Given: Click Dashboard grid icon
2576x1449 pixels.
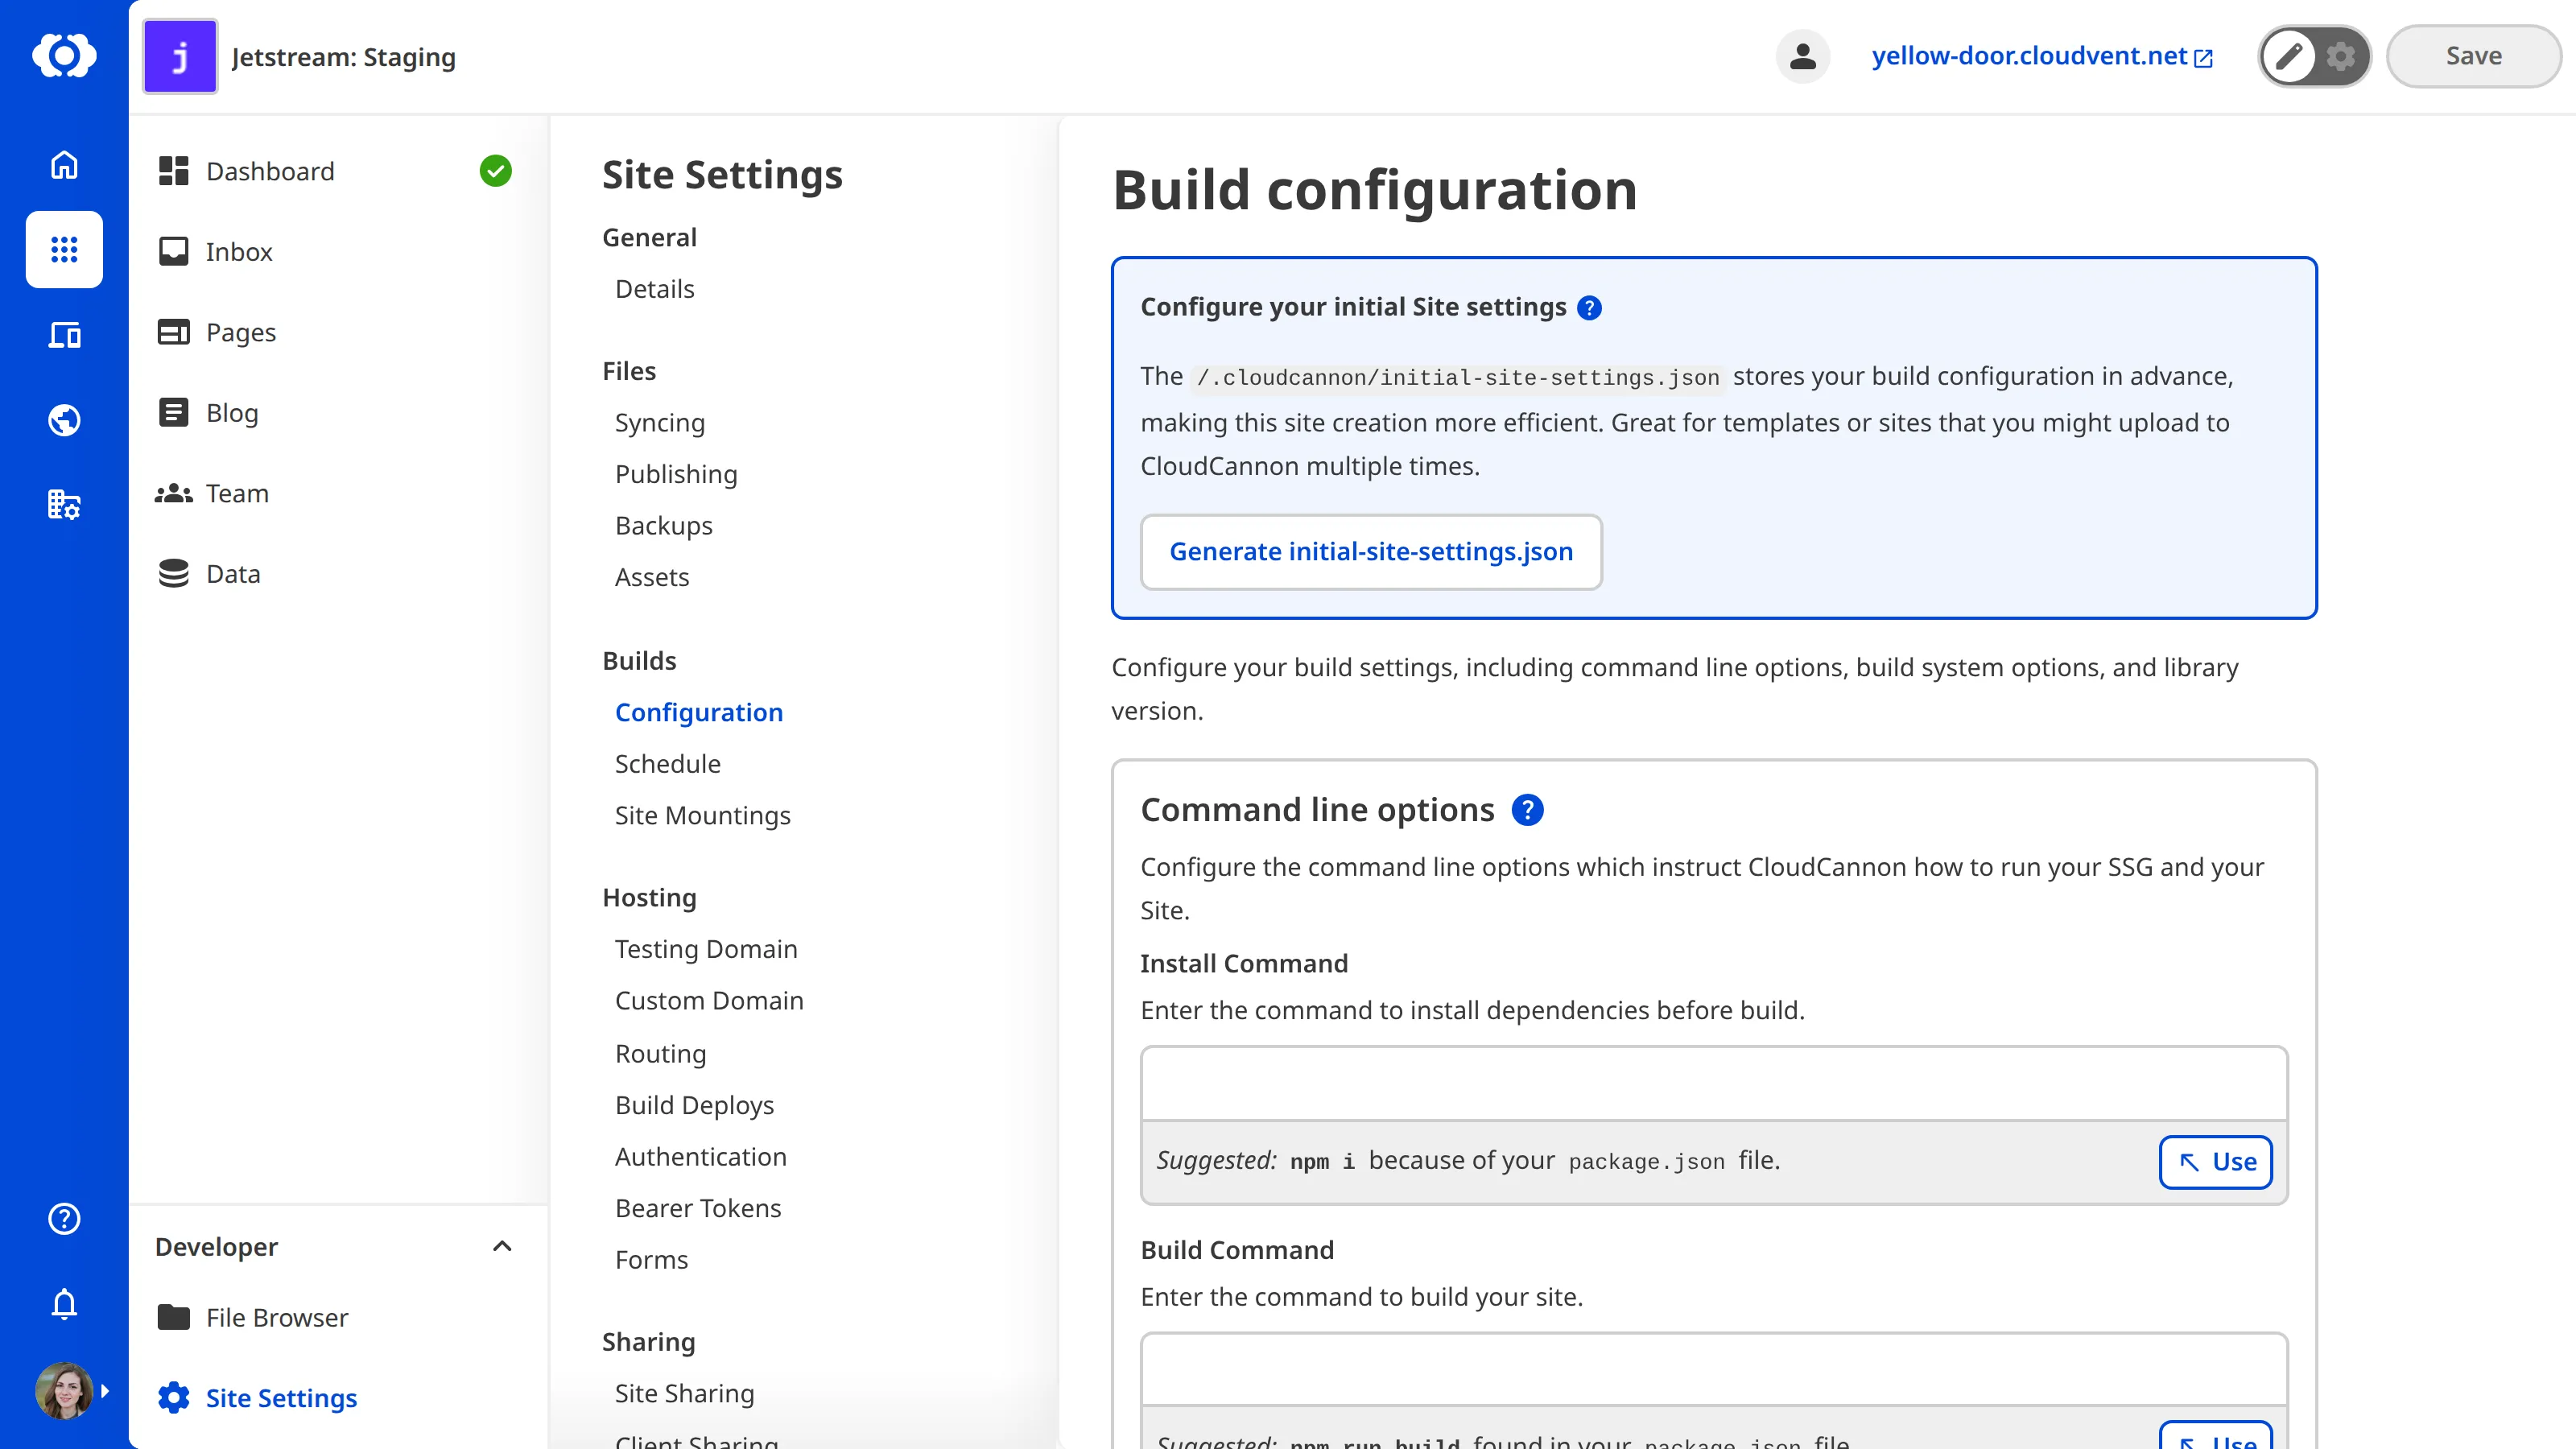Looking at the screenshot, I should click(x=174, y=171).
